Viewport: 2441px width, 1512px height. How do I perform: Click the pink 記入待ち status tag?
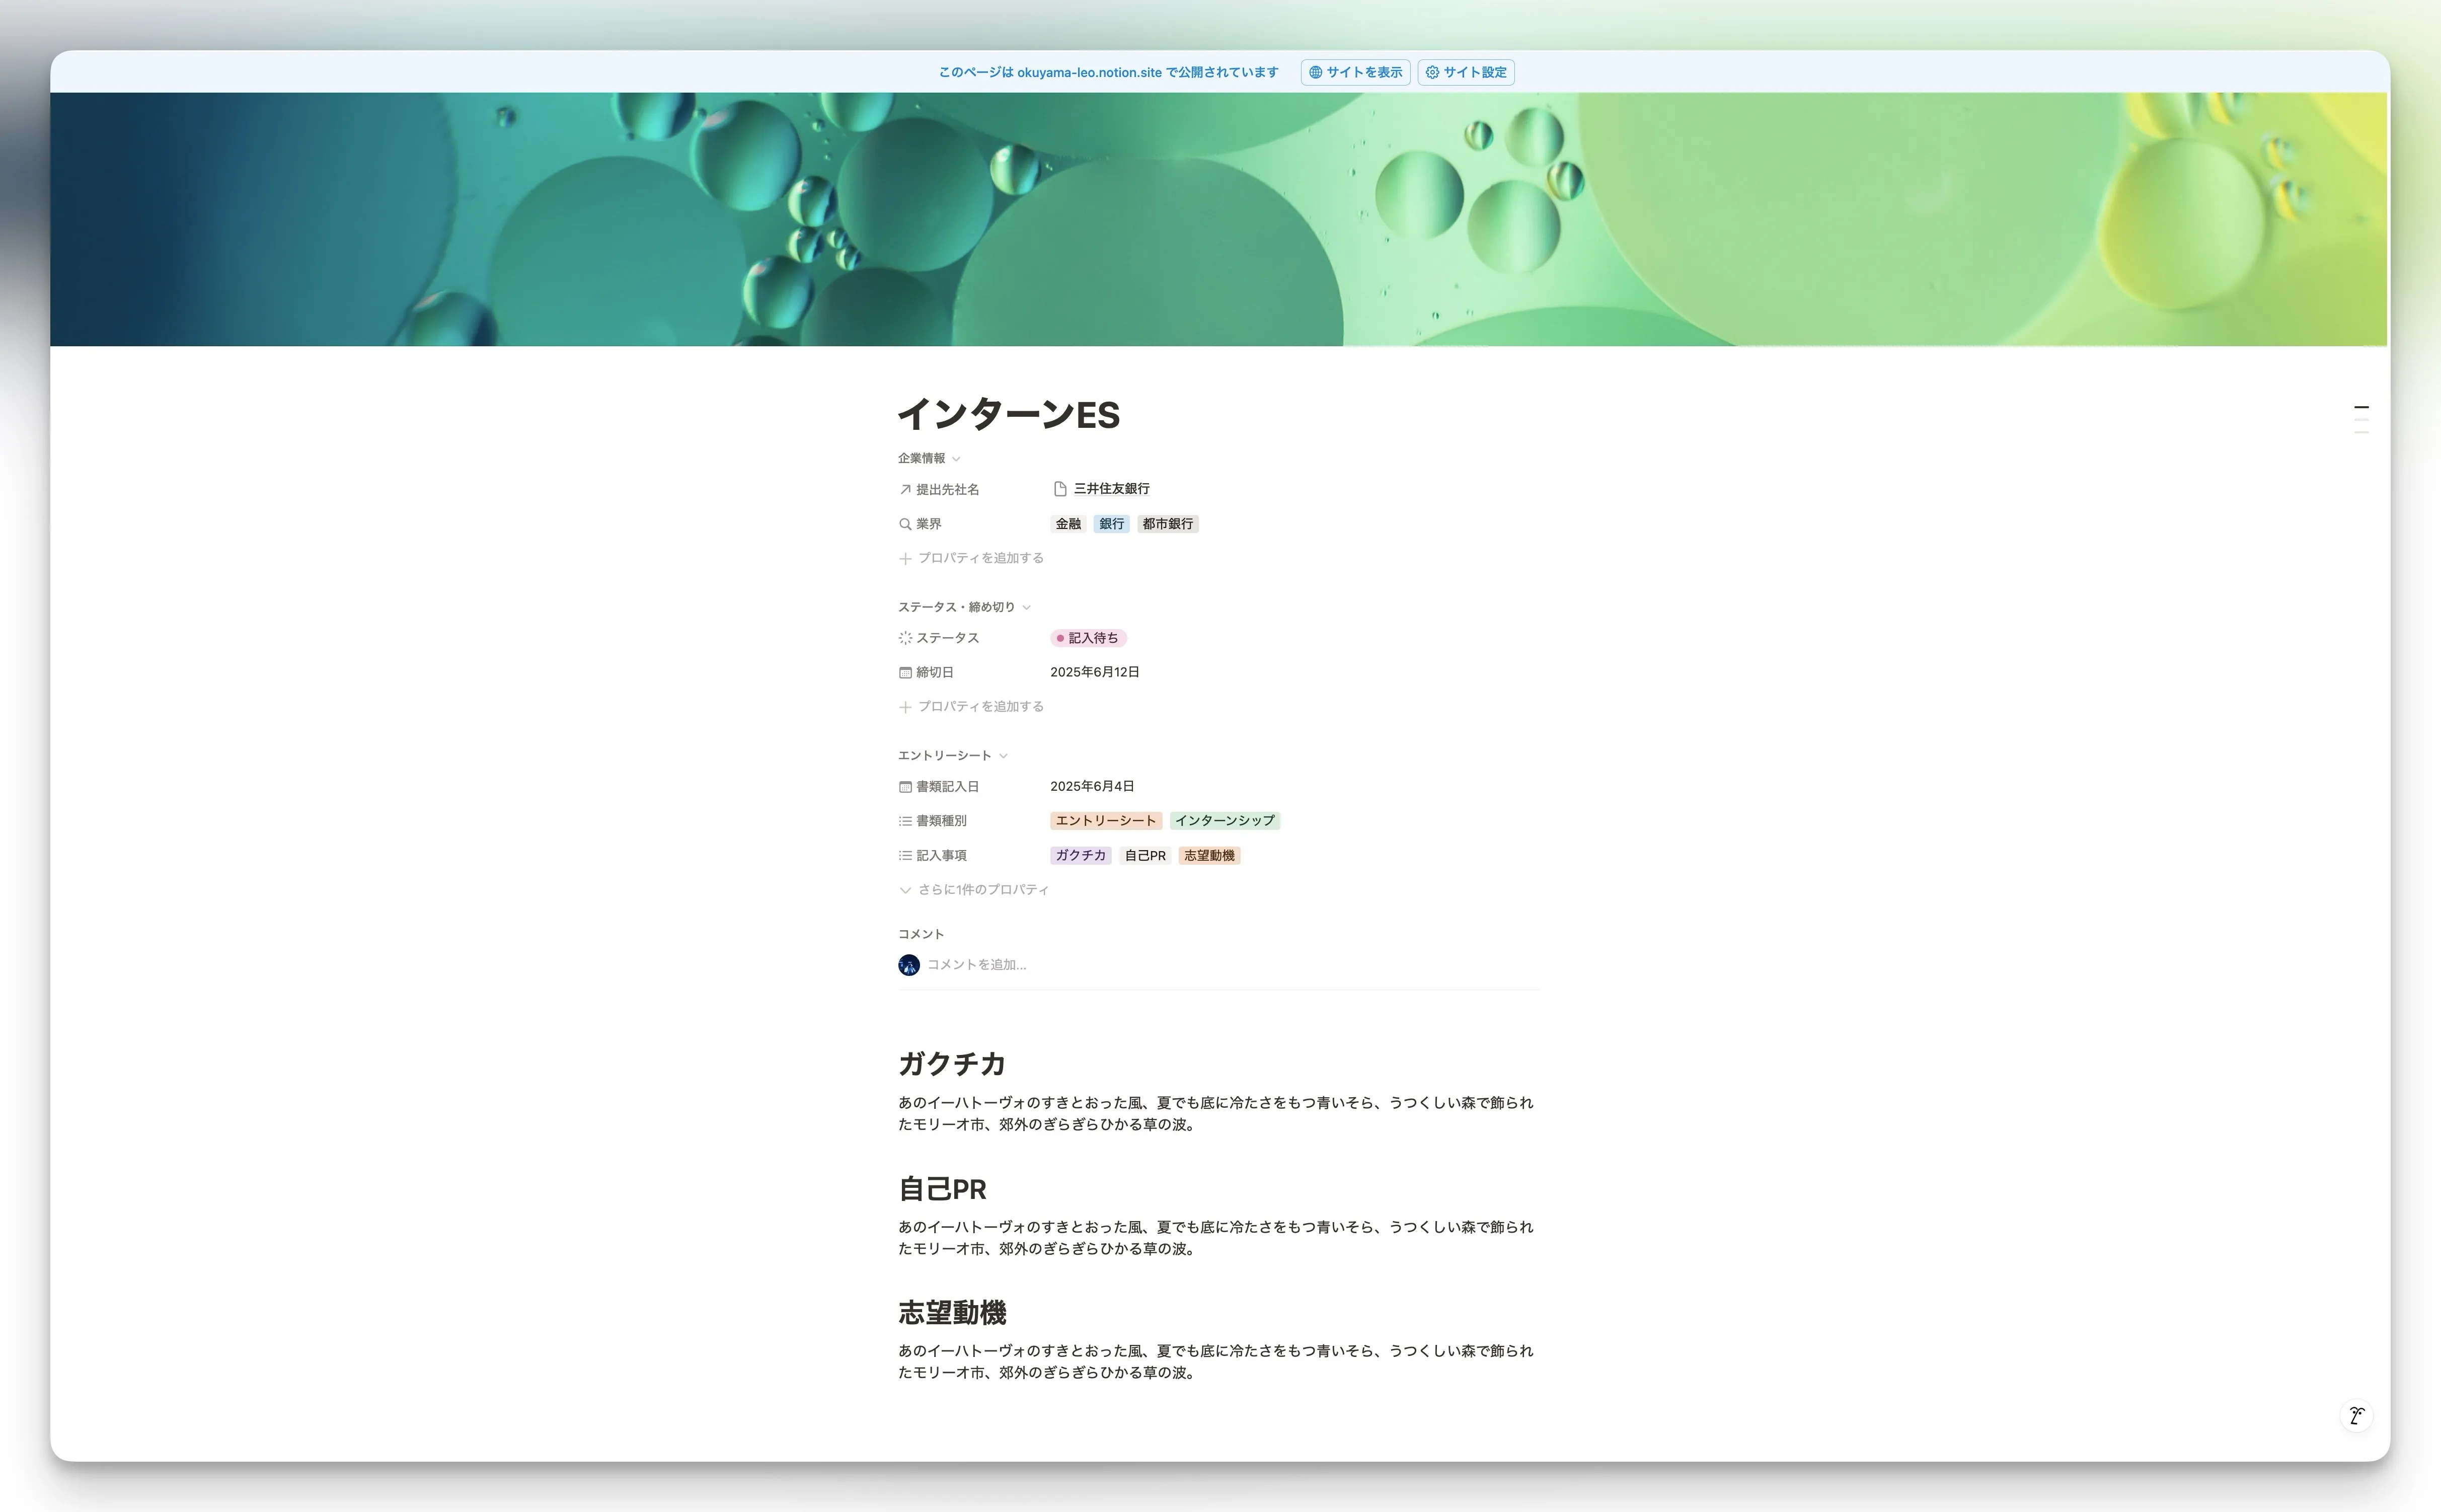pyautogui.click(x=1088, y=637)
